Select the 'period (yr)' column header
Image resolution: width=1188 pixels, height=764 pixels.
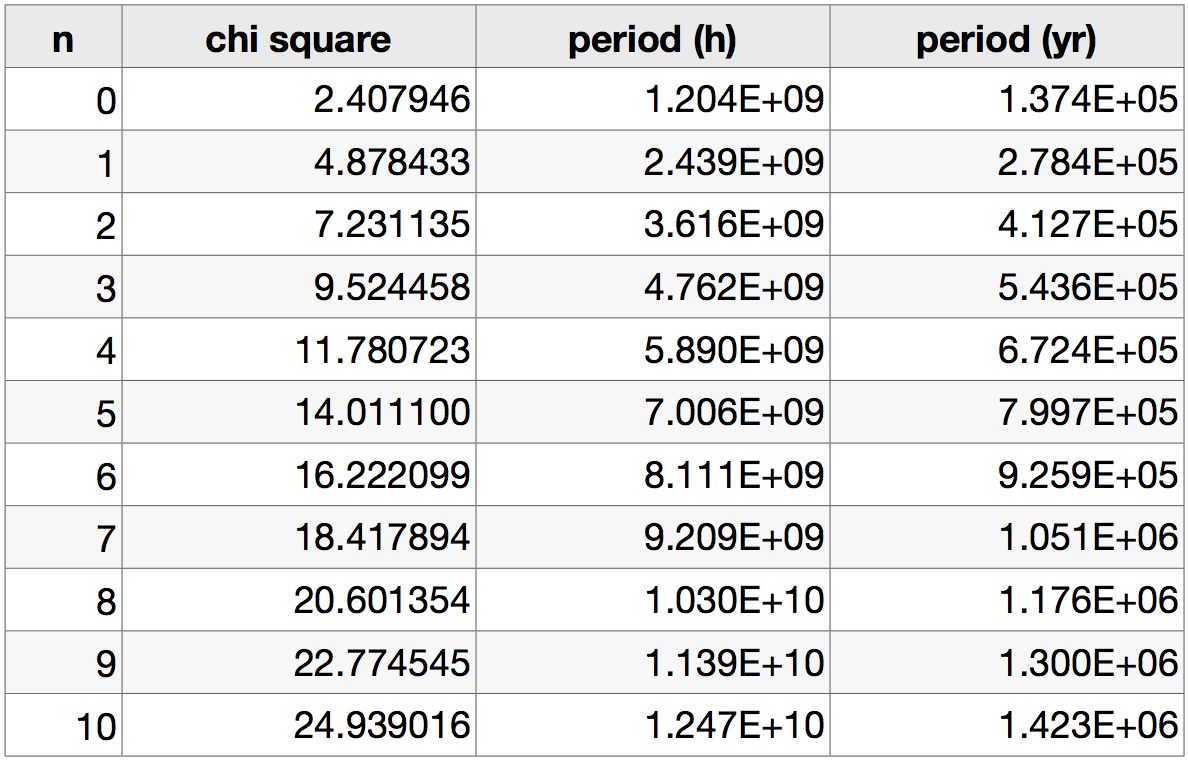click(1006, 37)
